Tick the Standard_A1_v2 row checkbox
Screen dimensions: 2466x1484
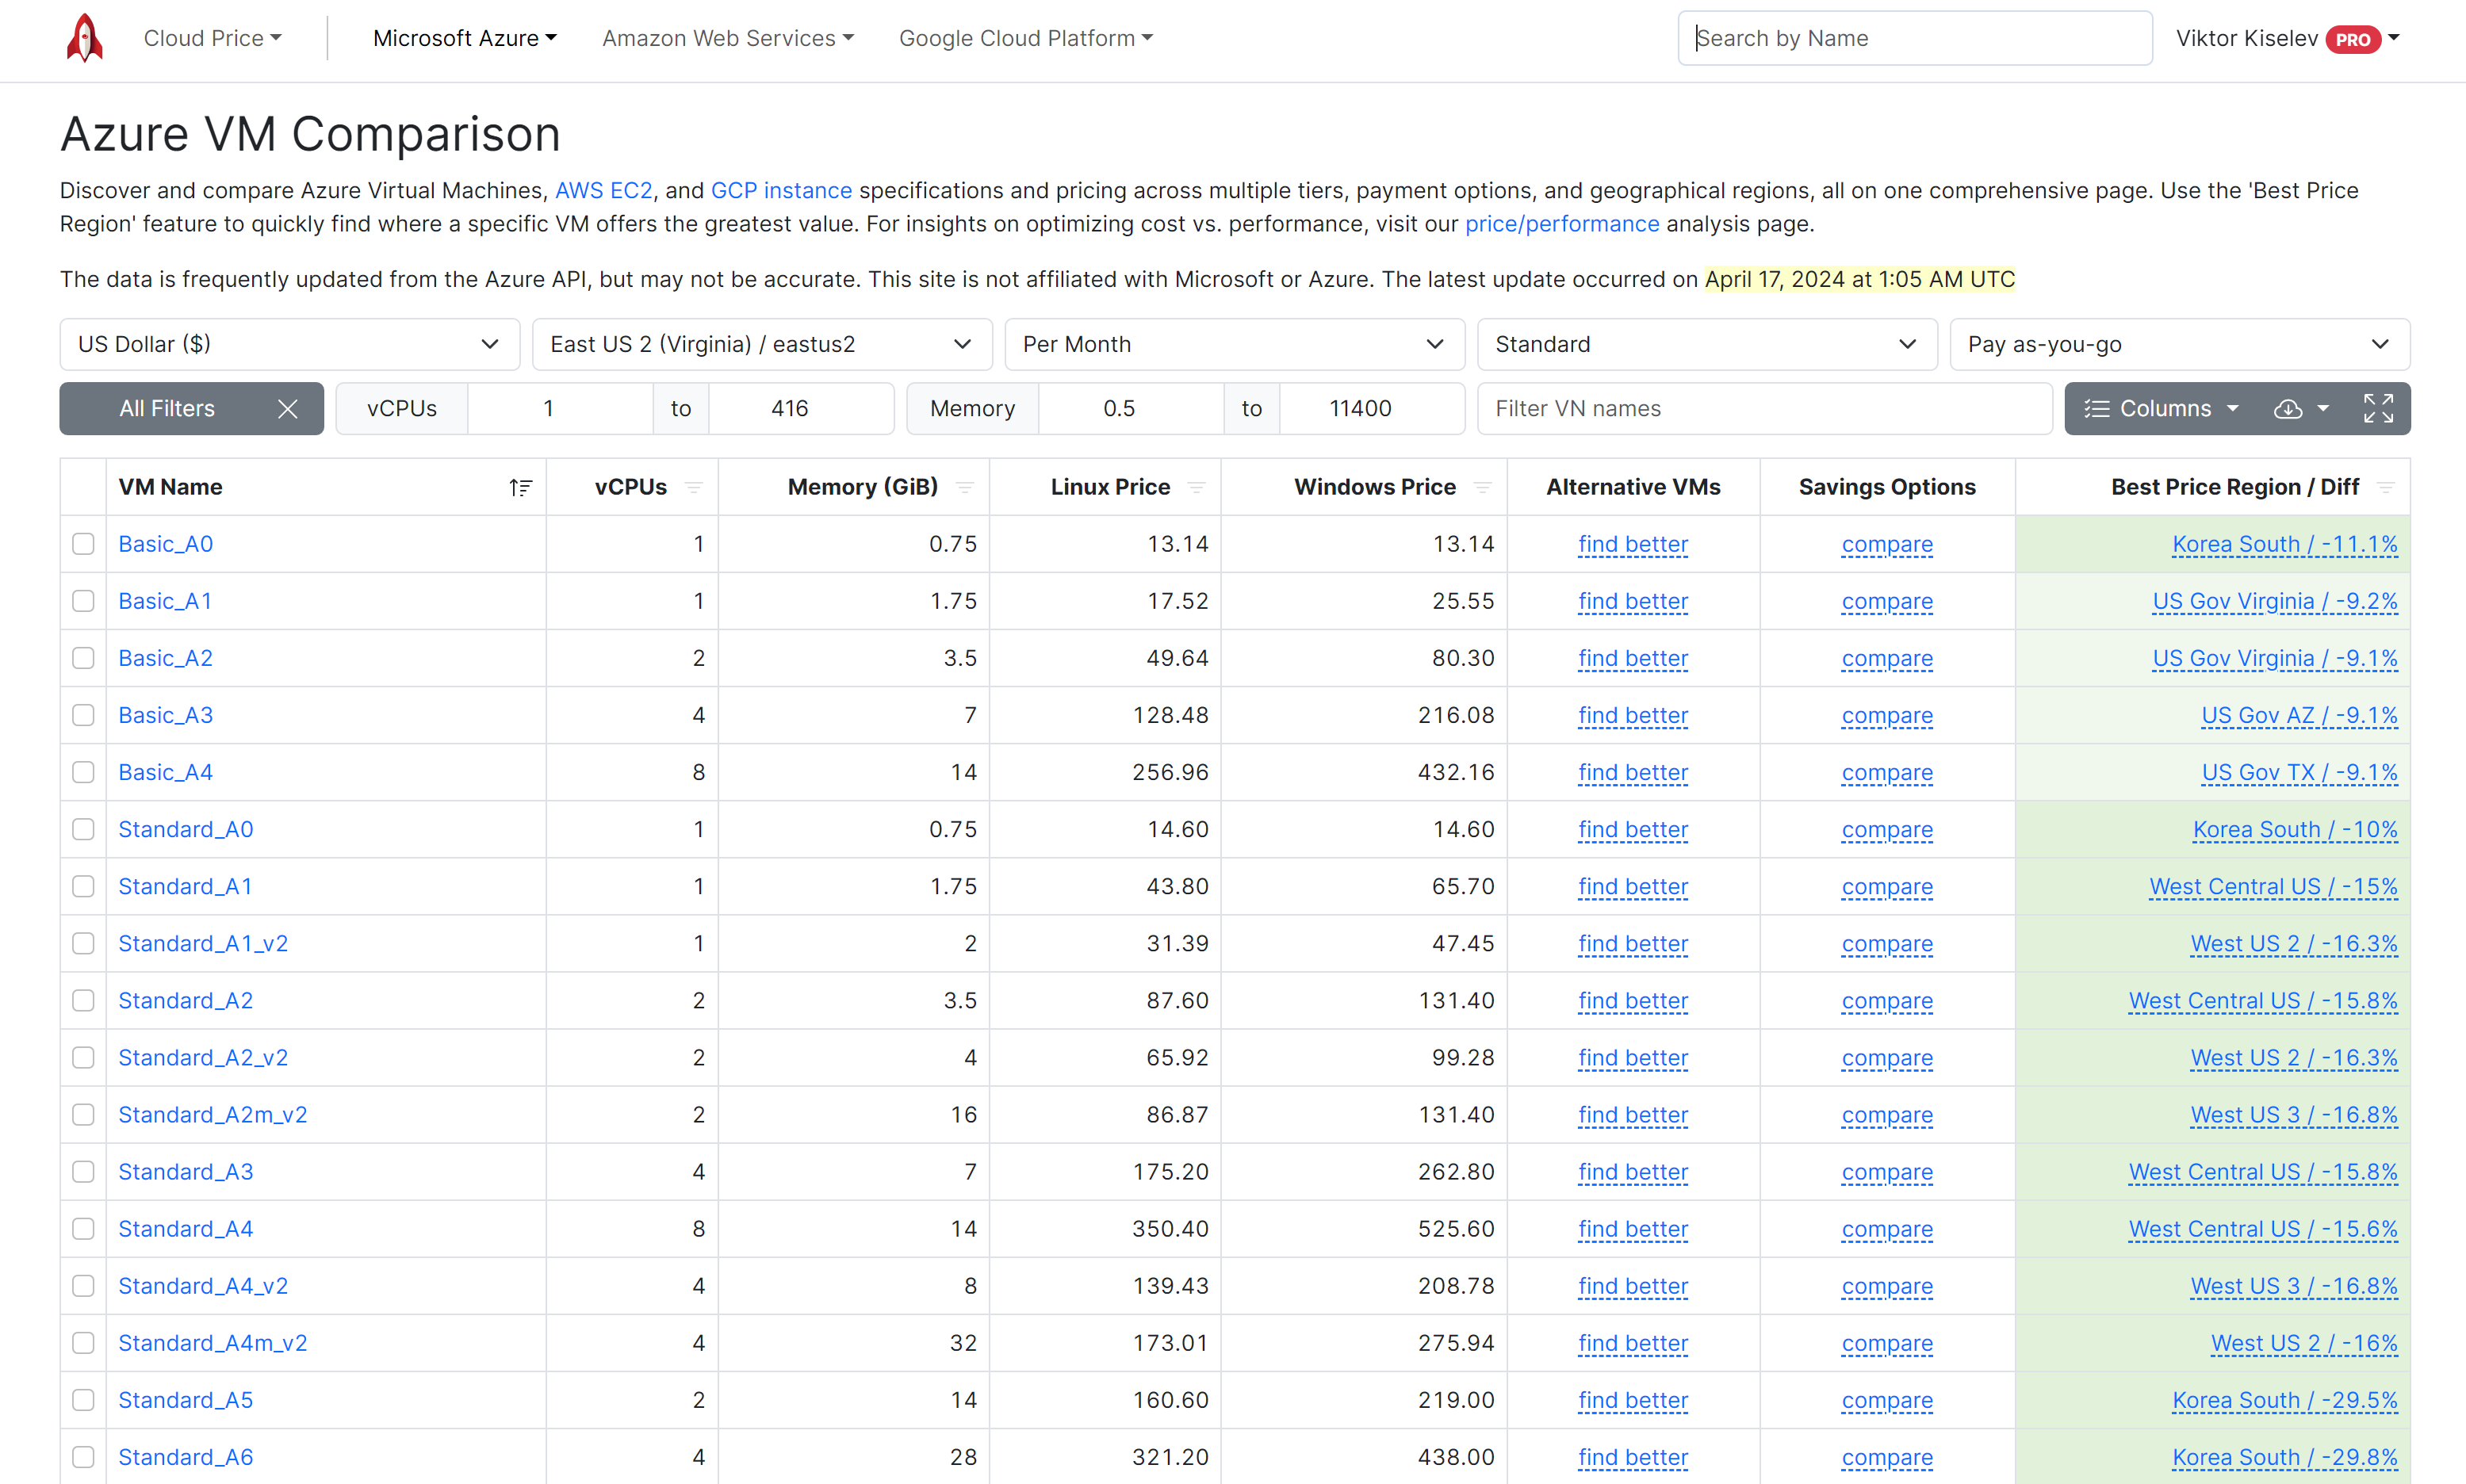(83, 943)
